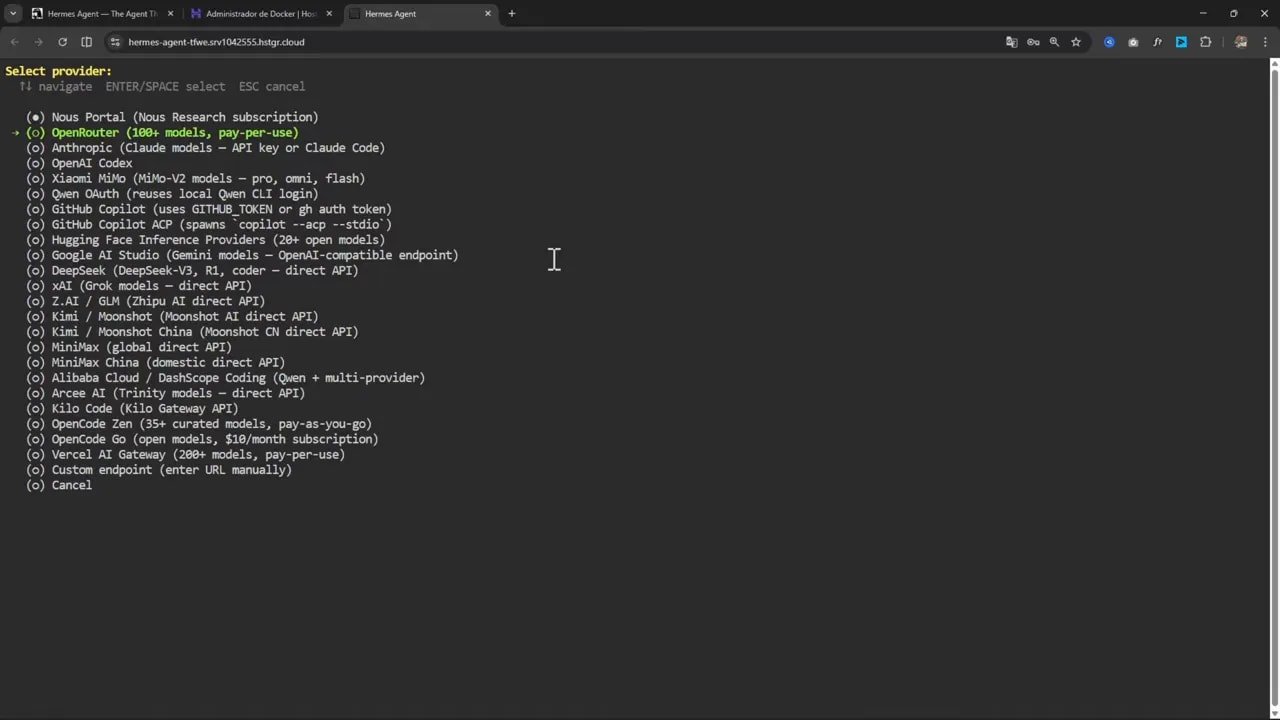The image size is (1280, 720).
Task: Choose DeepSeek direct API option
Action: (192, 271)
